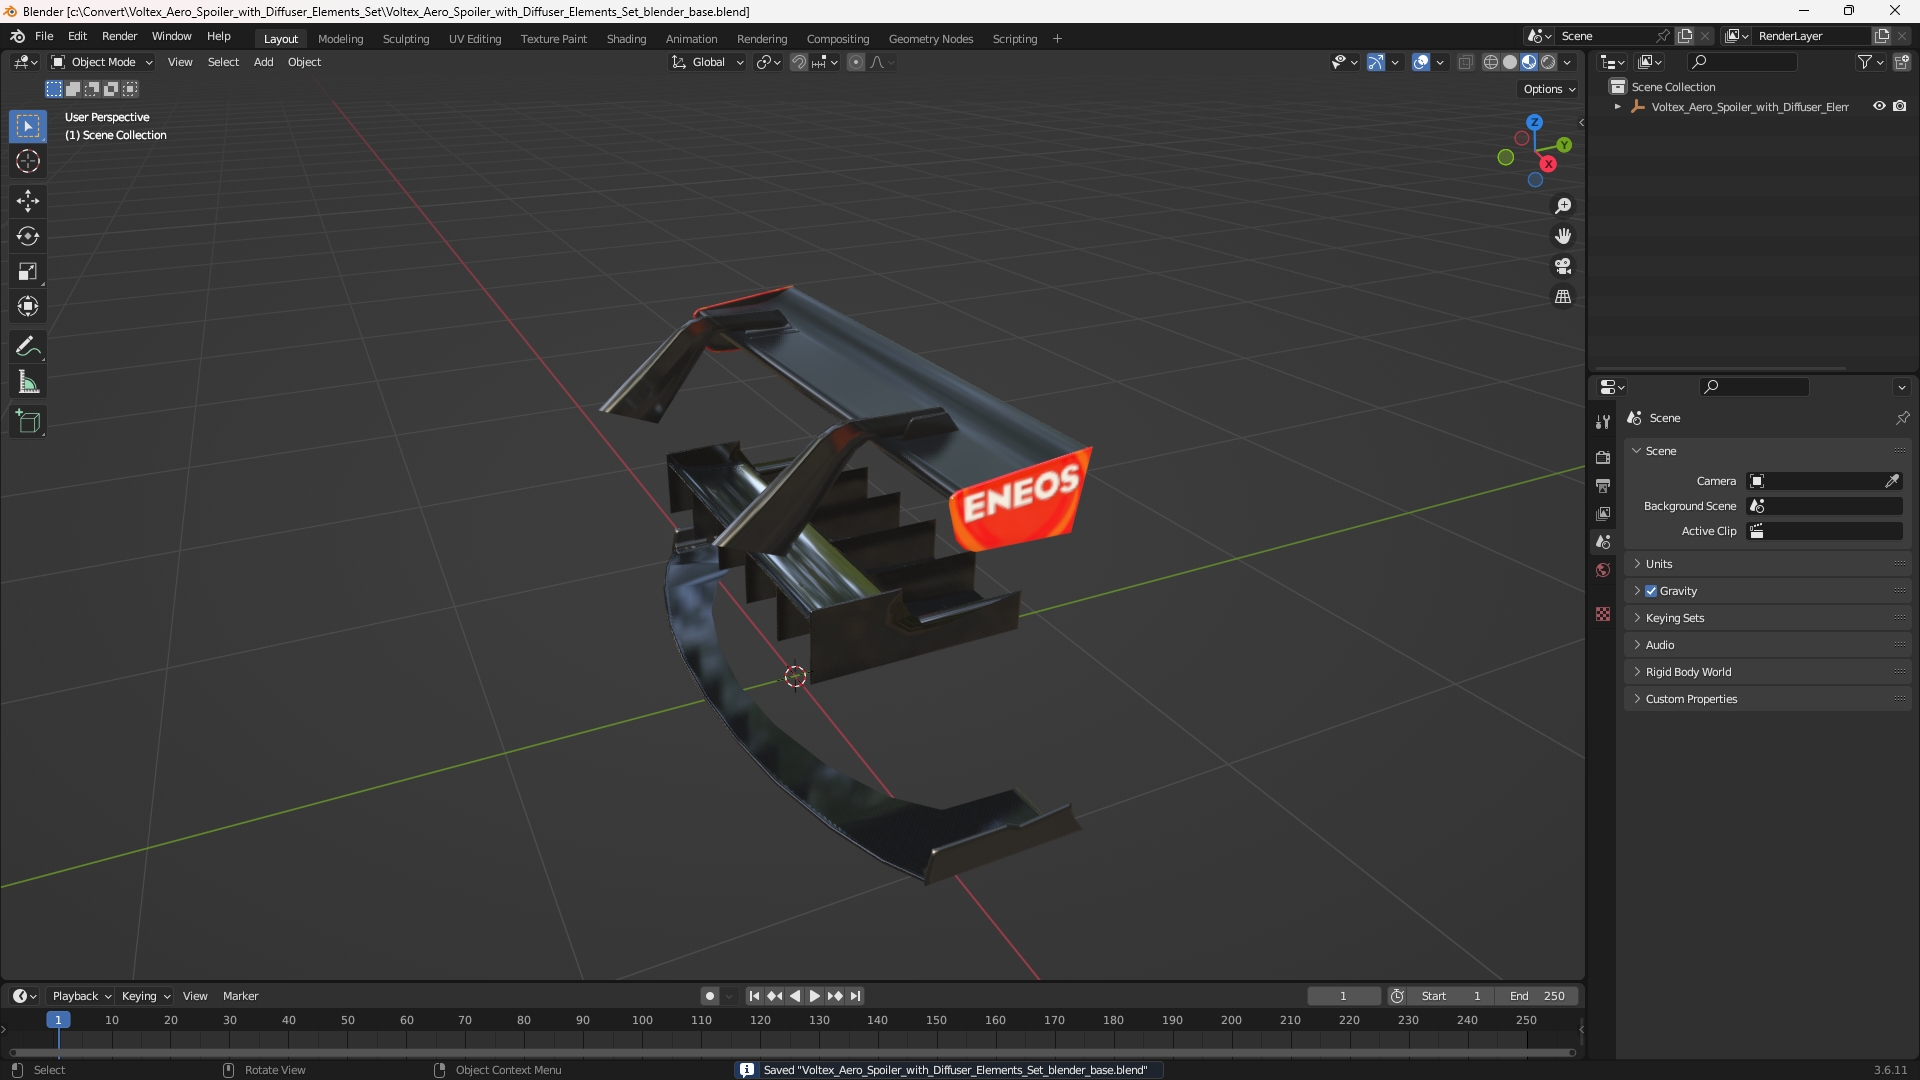Viewport: 1920px width, 1080px height.
Task: Open the Tool properties tab
Action: [x=1603, y=422]
